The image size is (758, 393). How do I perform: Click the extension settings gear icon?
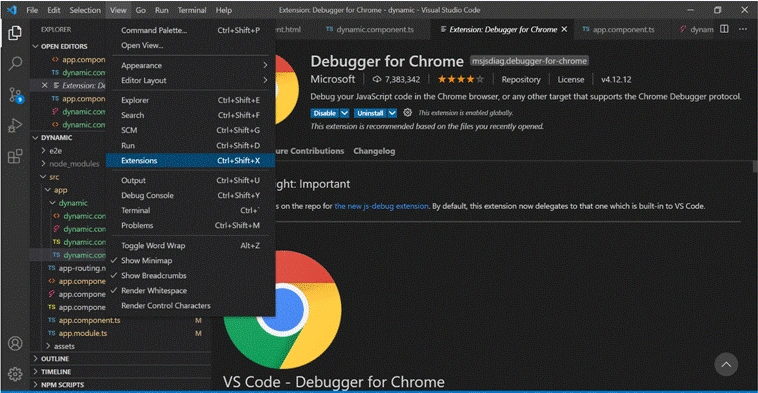408,113
